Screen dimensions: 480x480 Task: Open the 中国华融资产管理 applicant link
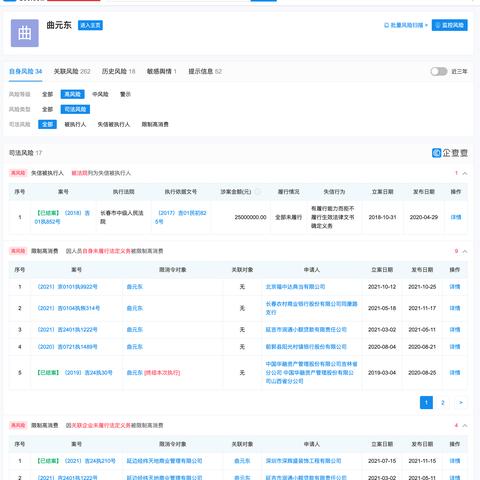pyautogui.click(x=311, y=372)
